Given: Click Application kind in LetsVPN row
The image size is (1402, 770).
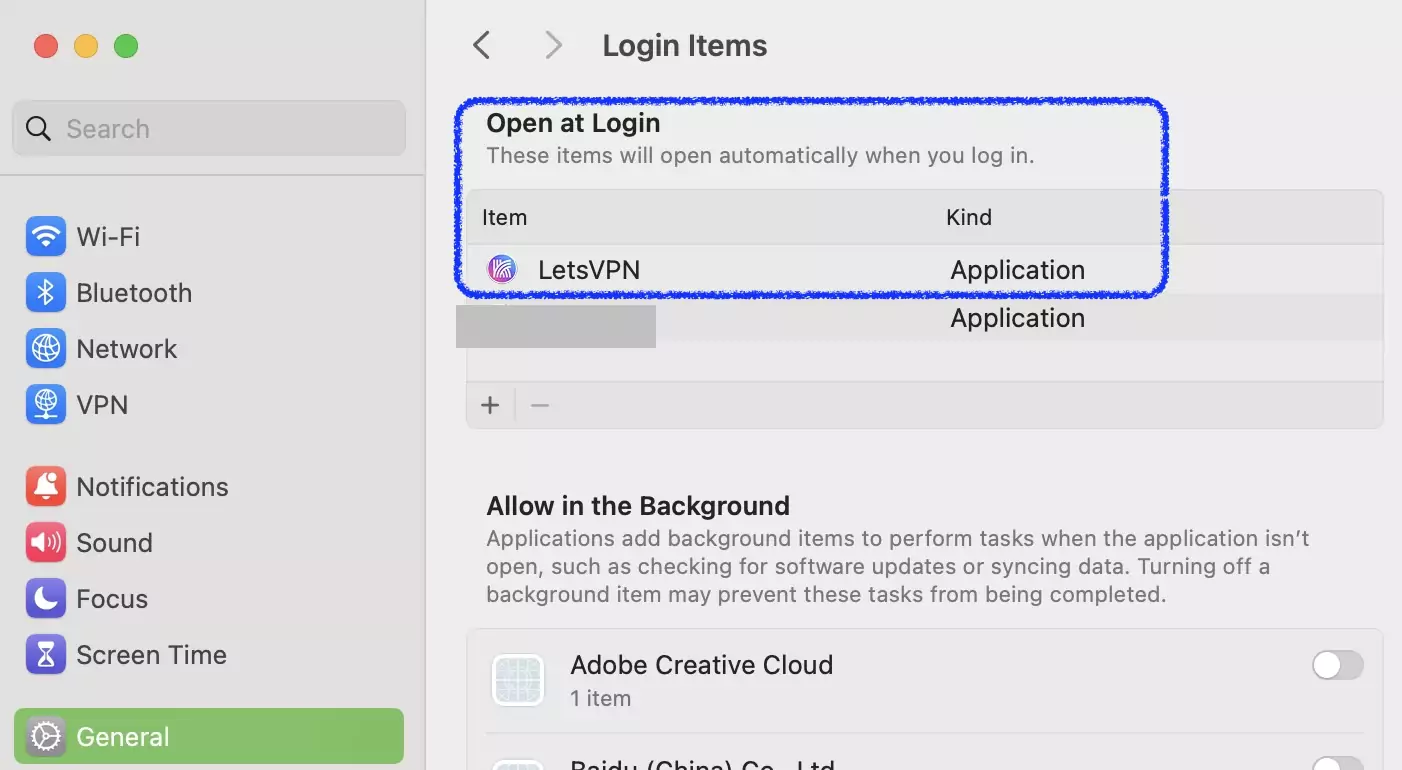Looking at the screenshot, I should coord(1017,270).
